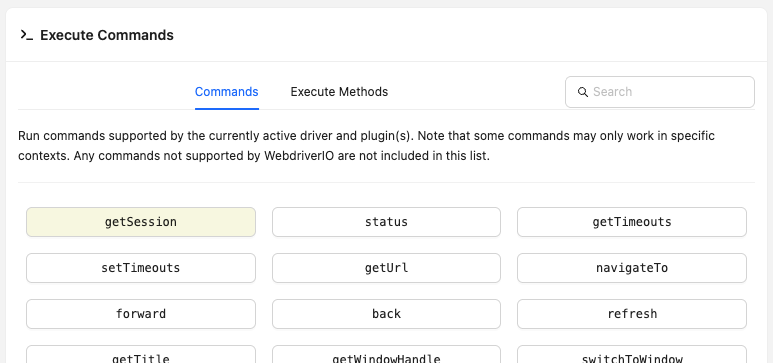Switch to the Commands tab
This screenshot has height=363, width=773.
[x=227, y=92]
